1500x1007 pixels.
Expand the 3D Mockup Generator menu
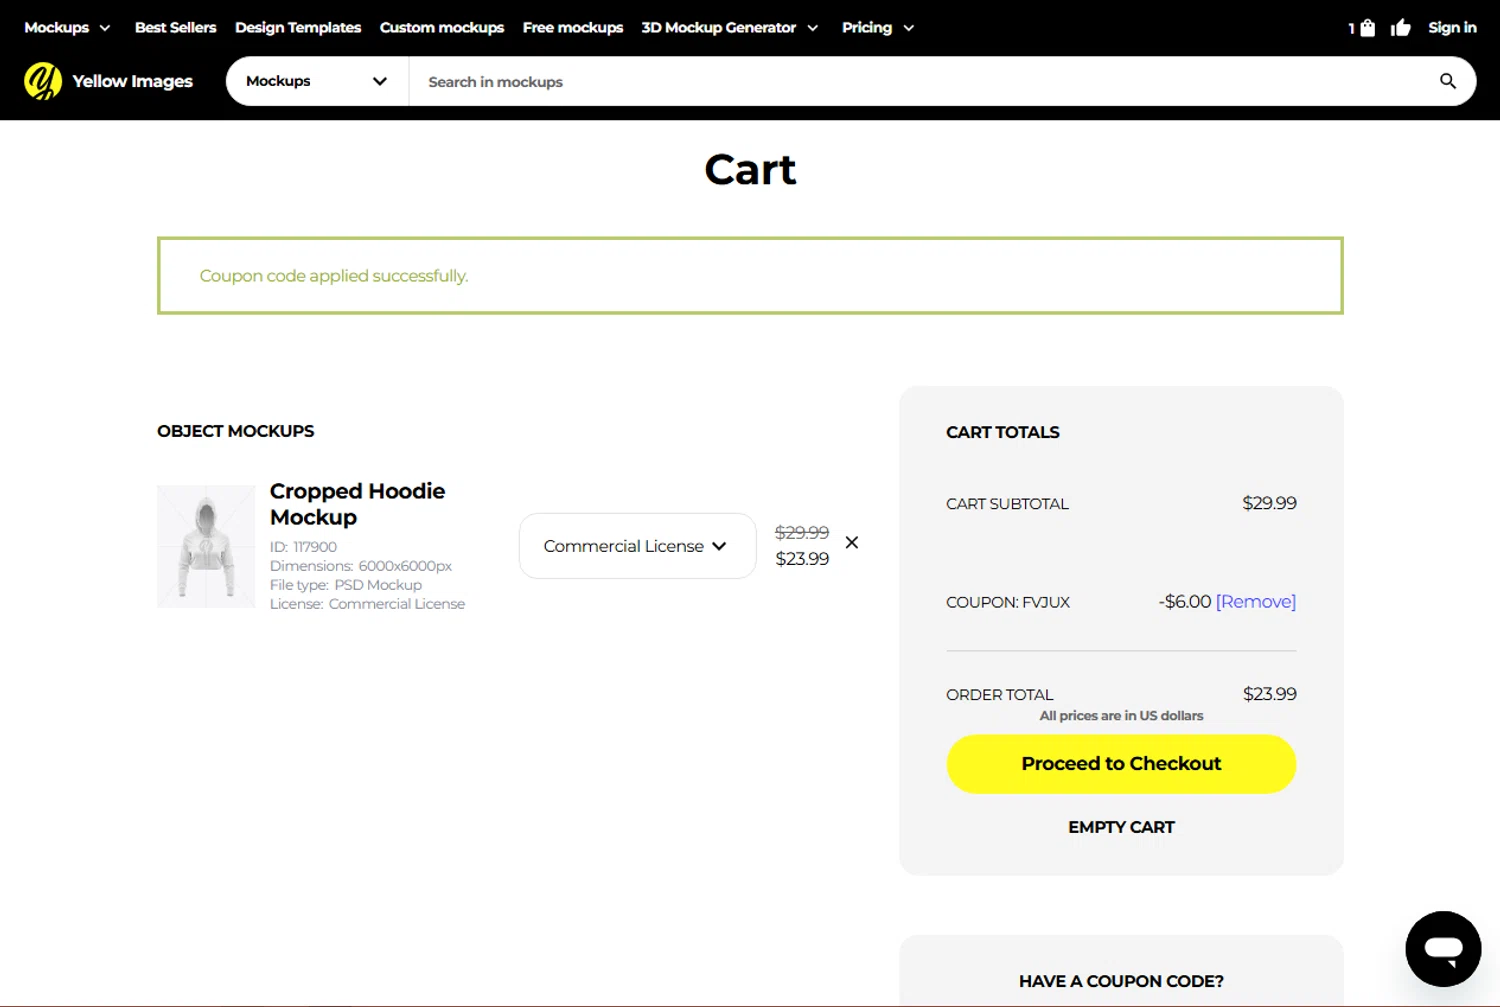(x=730, y=28)
